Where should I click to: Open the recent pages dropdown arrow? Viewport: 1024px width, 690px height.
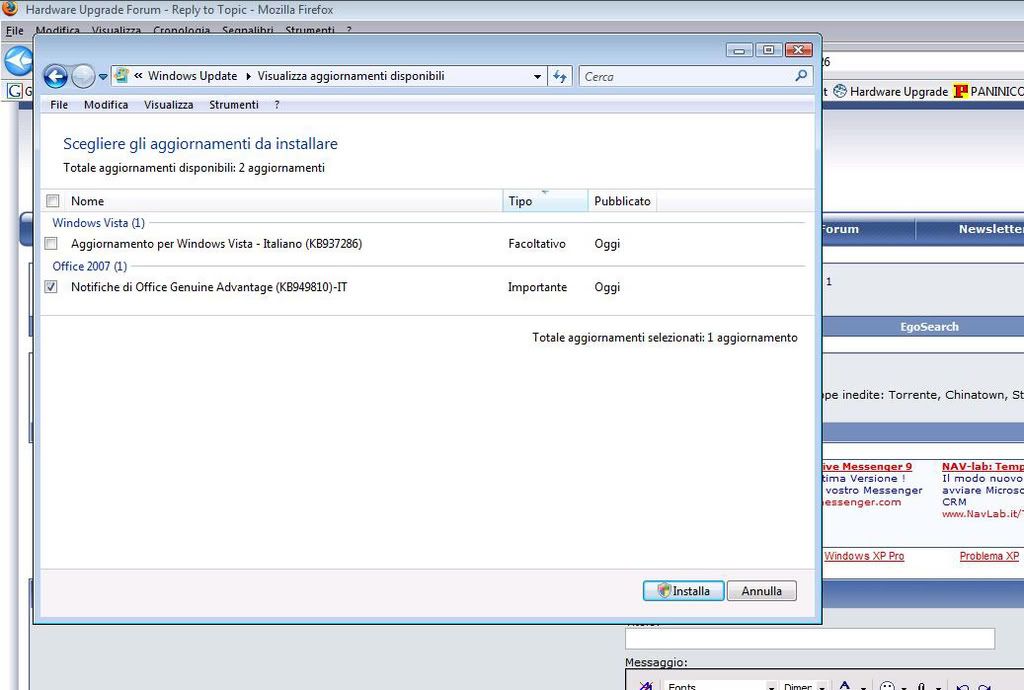pyautogui.click(x=103, y=77)
